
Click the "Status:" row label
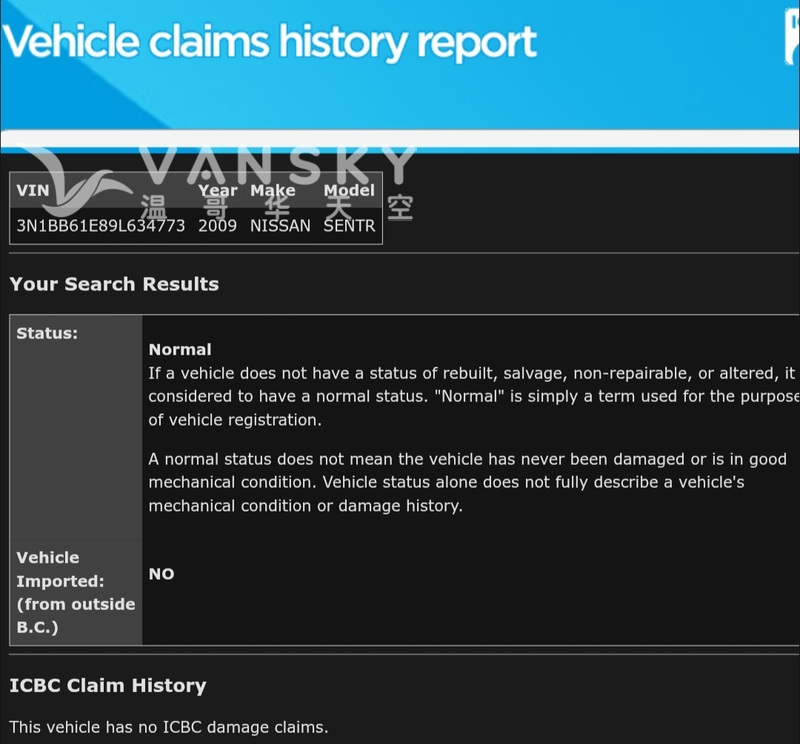pyautogui.click(x=47, y=334)
